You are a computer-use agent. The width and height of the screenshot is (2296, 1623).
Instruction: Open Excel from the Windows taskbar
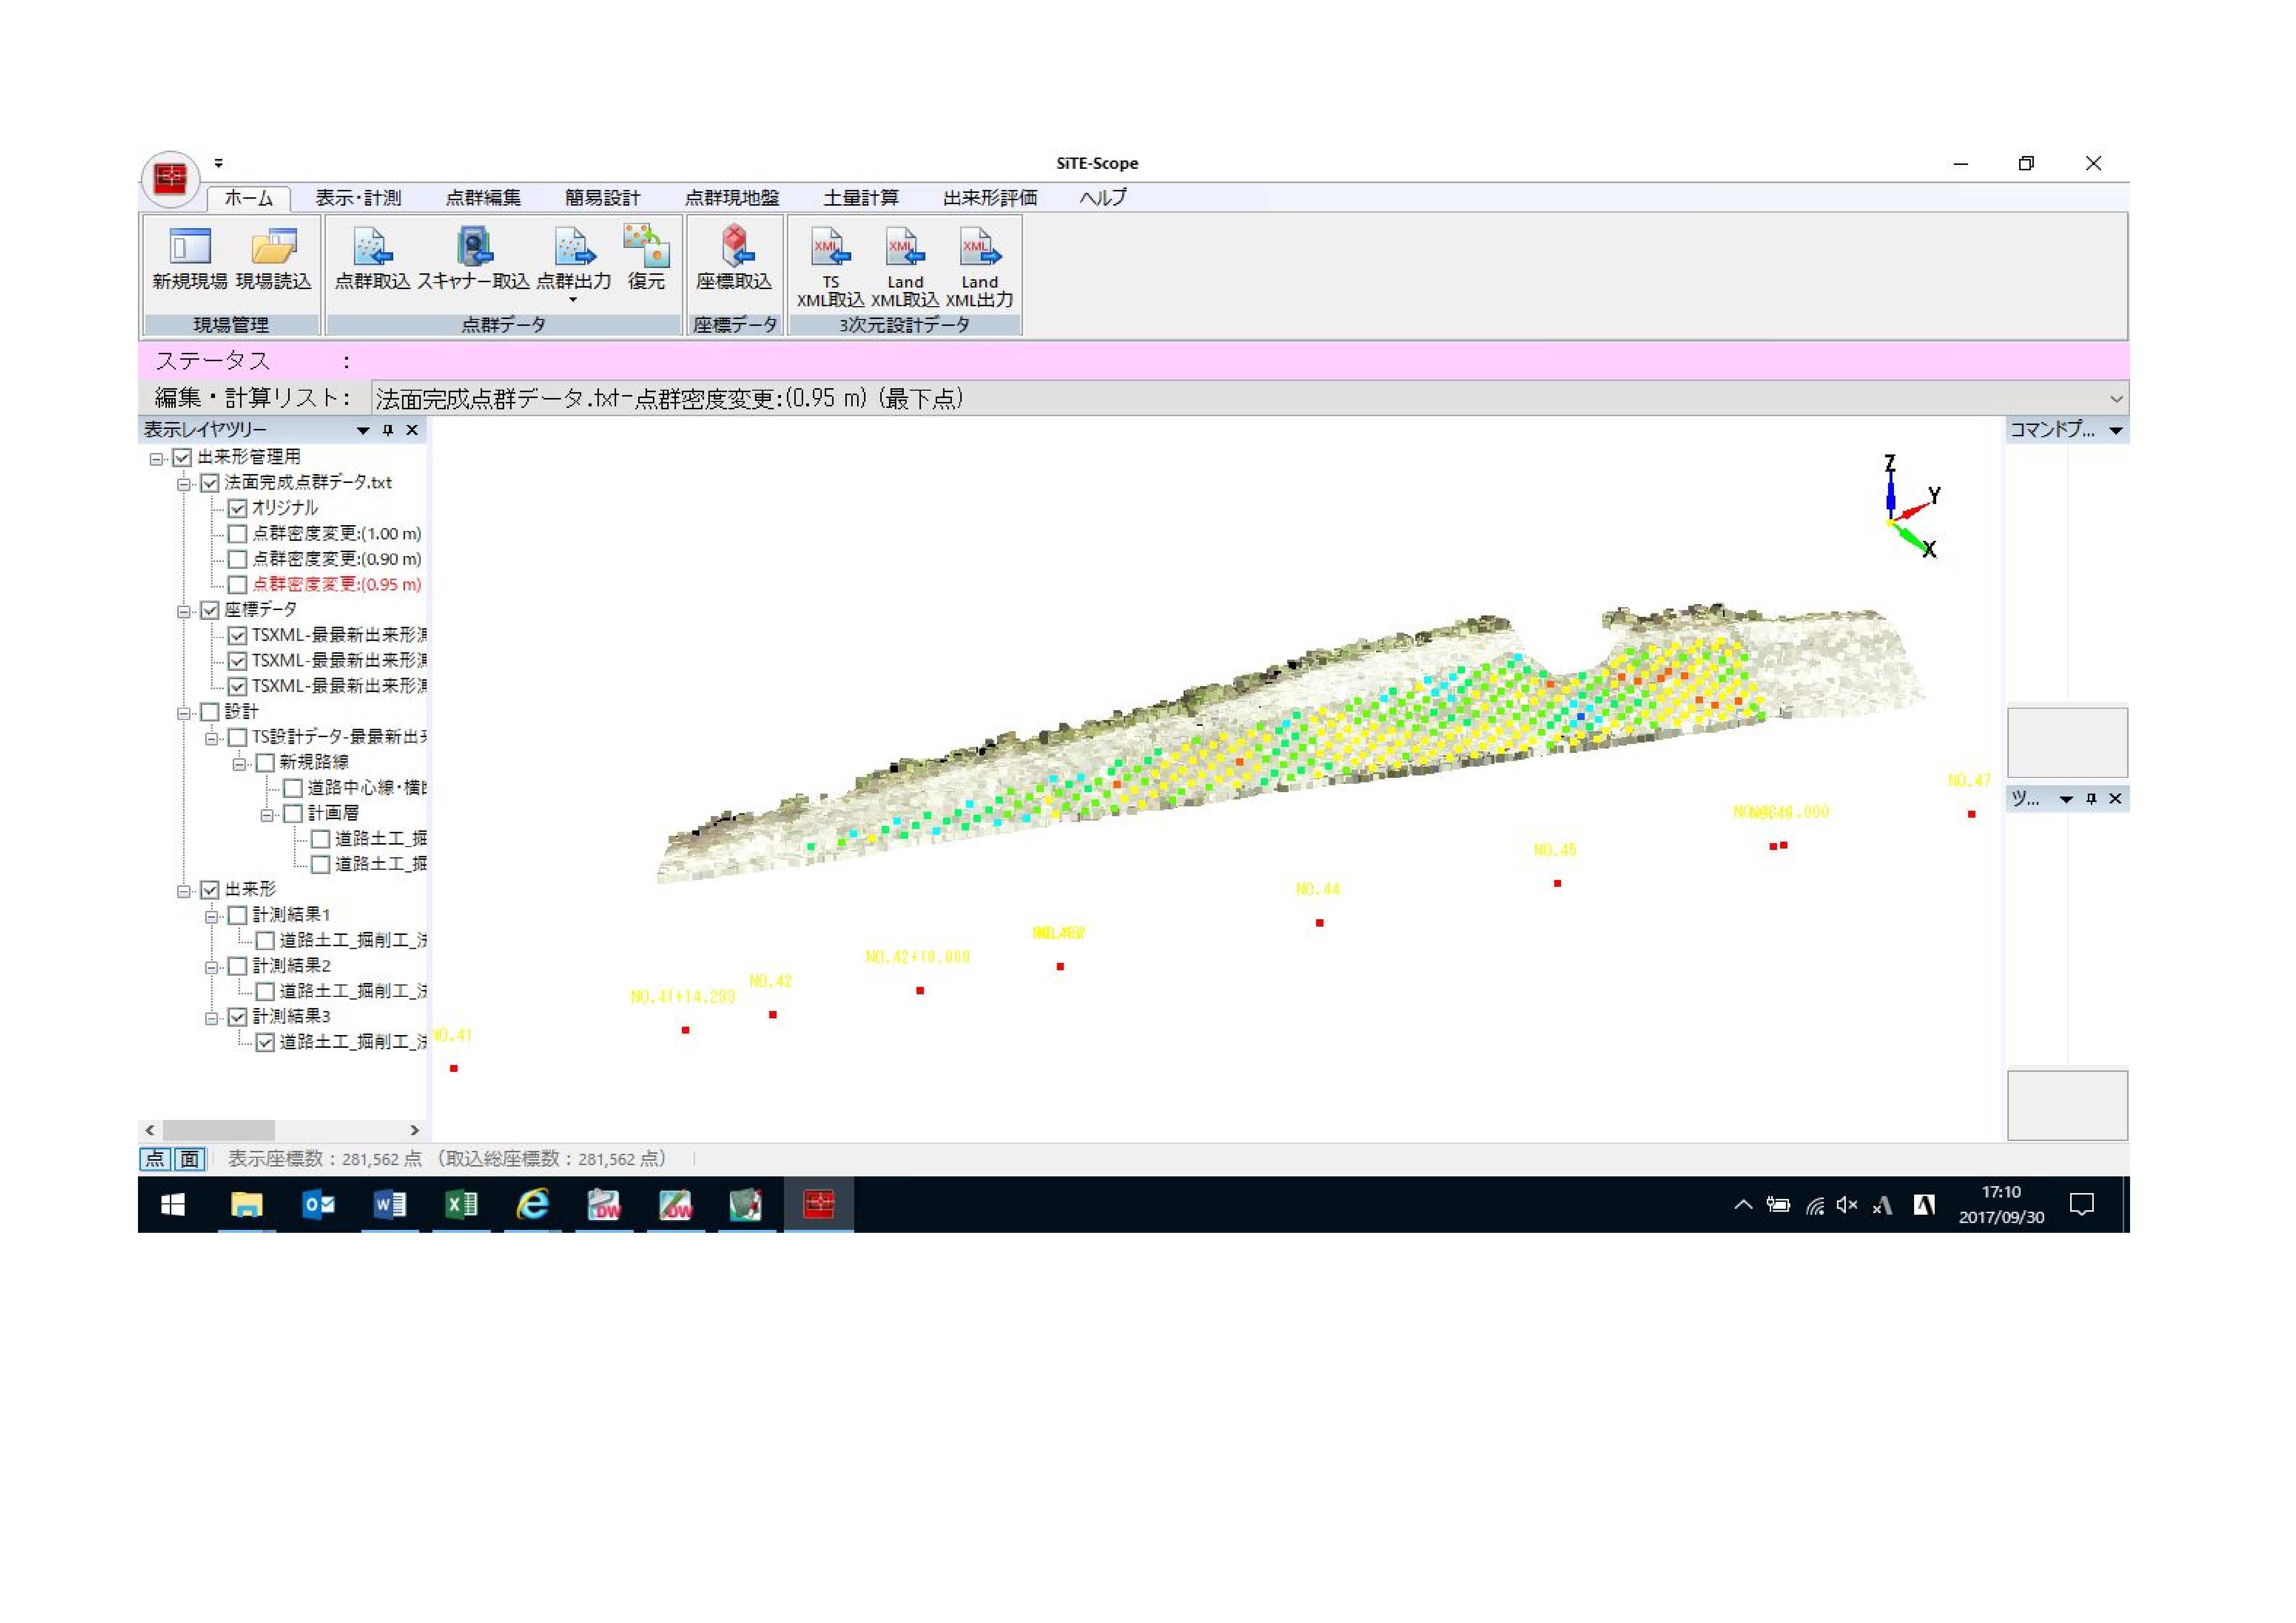click(461, 1205)
